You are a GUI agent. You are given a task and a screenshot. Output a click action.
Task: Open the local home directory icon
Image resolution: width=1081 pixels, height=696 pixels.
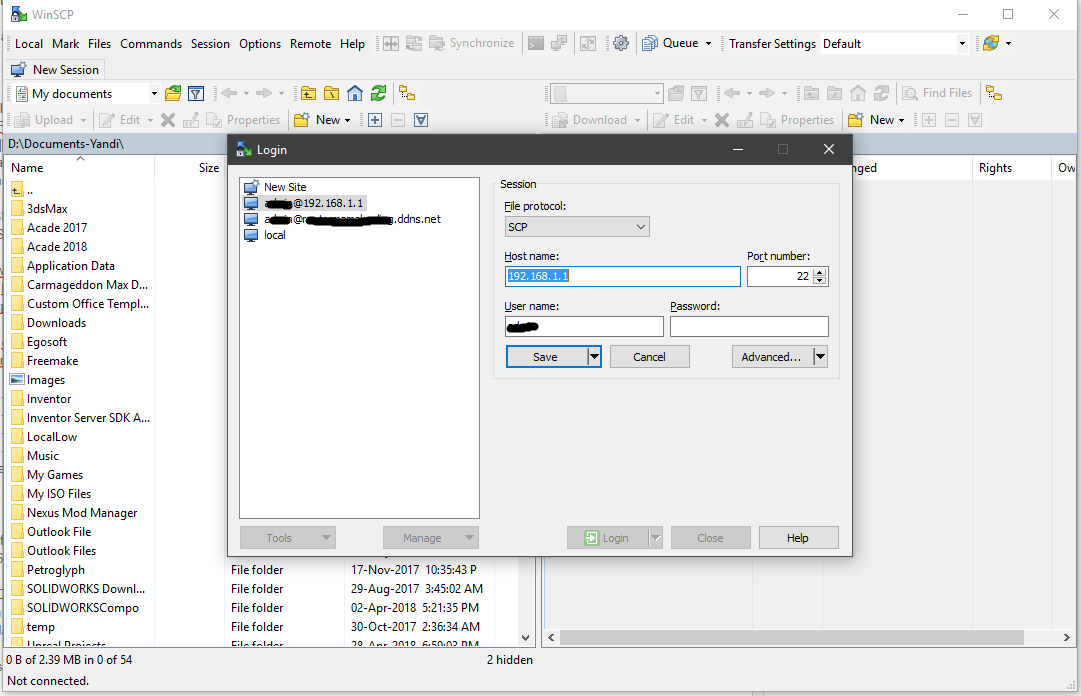[x=355, y=93]
